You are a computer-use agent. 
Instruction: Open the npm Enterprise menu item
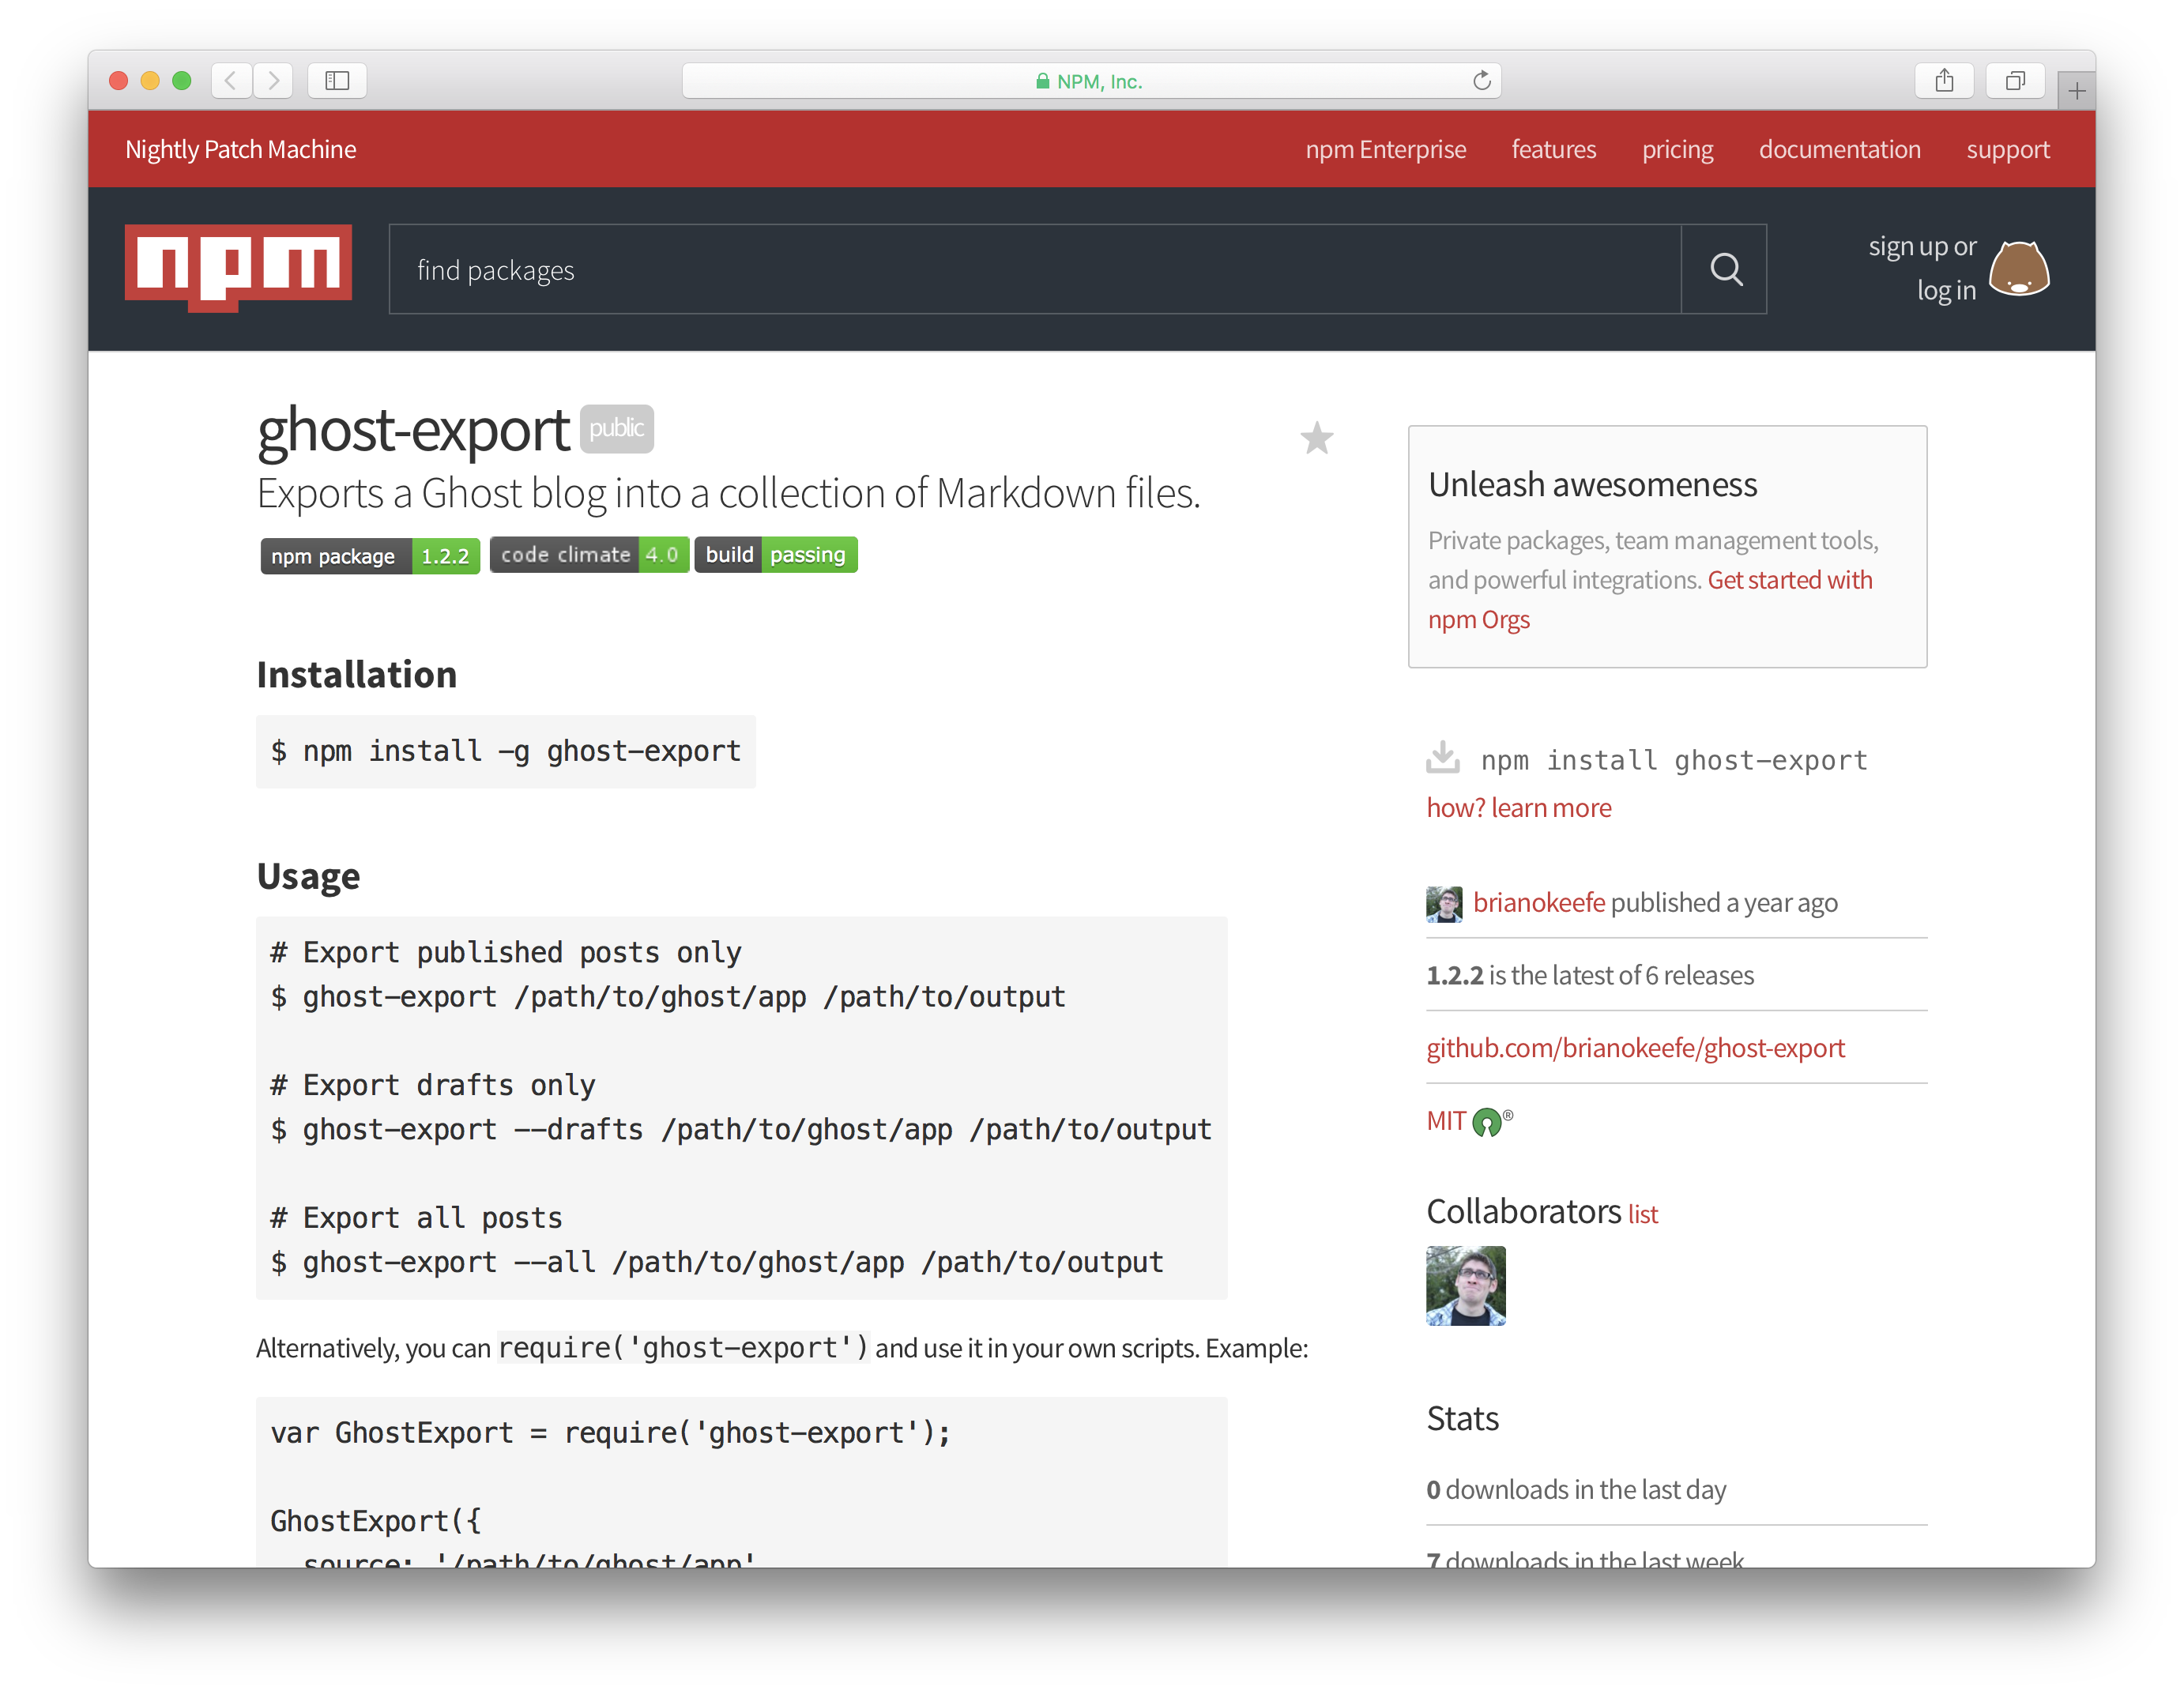[1386, 149]
